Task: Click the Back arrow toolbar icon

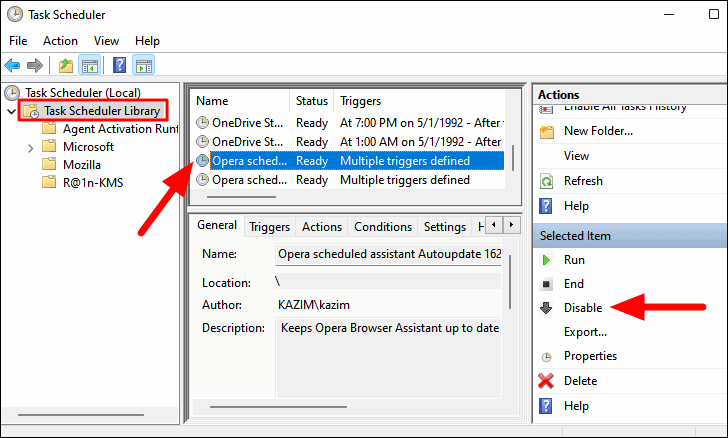Action: pos(12,65)
